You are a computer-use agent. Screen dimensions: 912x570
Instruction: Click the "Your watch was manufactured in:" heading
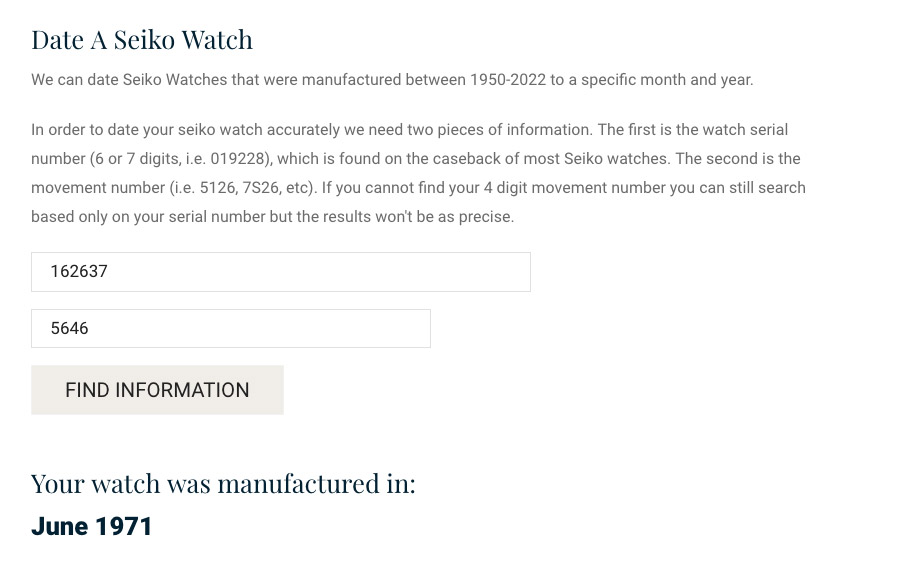223,484
